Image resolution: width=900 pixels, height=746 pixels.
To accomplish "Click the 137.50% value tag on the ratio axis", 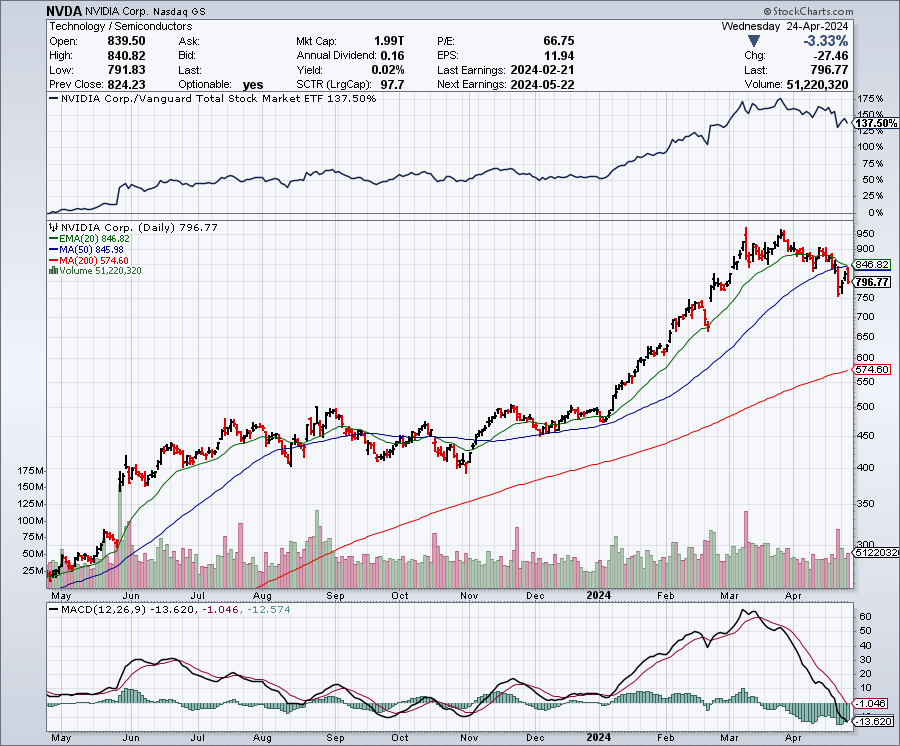I will (876, 123).
